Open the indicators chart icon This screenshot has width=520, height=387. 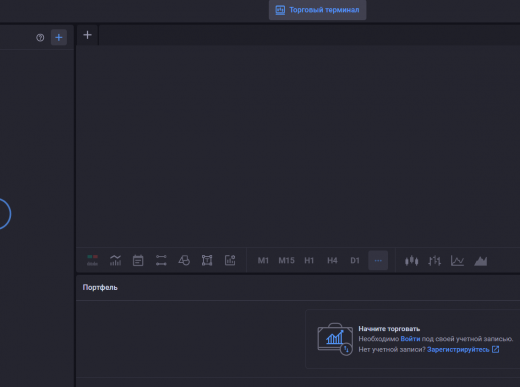115,260
